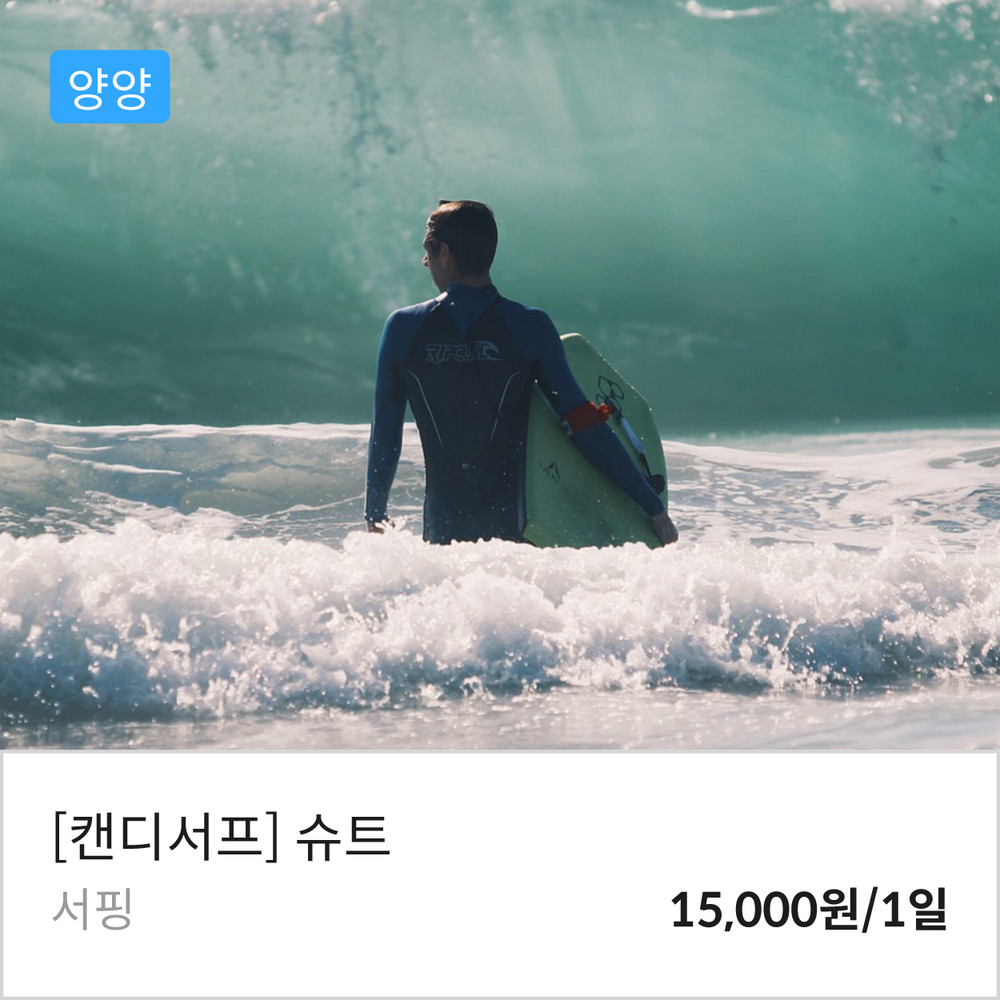The image size is (1000, 1000).
Task: Click the red leash armband
Action: [x=585, y=418]
